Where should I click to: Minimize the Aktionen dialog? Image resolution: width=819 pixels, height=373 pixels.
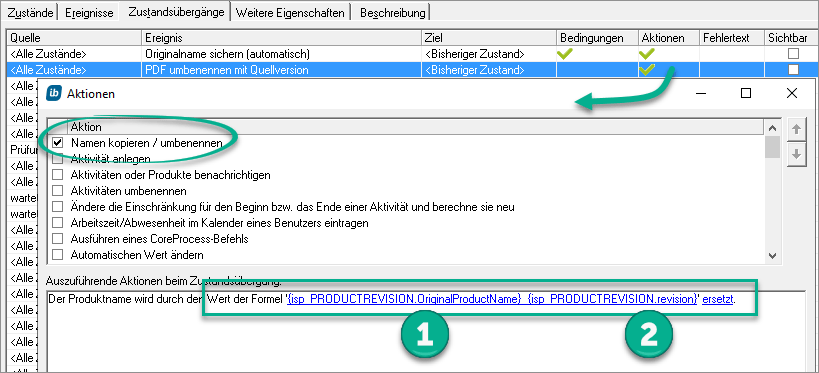point(701,94)
